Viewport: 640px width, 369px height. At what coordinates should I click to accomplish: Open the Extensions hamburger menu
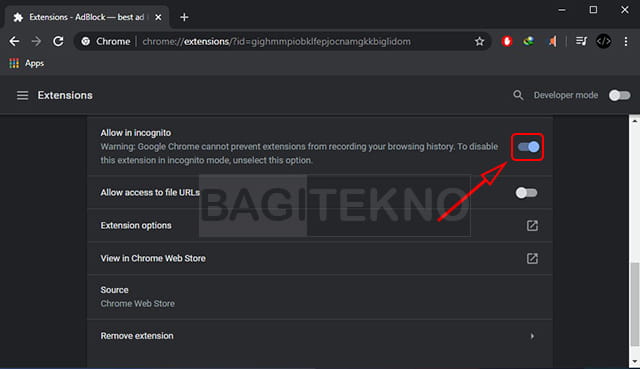point(22,96)
